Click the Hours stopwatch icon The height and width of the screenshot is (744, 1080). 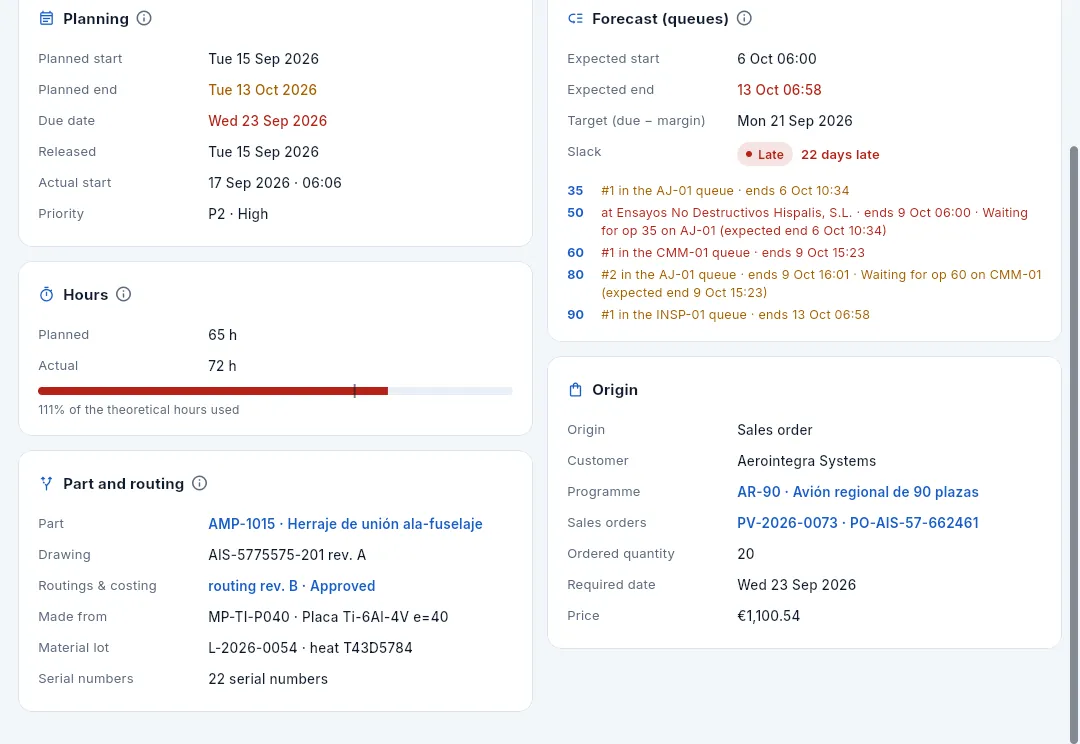point(46,295)
